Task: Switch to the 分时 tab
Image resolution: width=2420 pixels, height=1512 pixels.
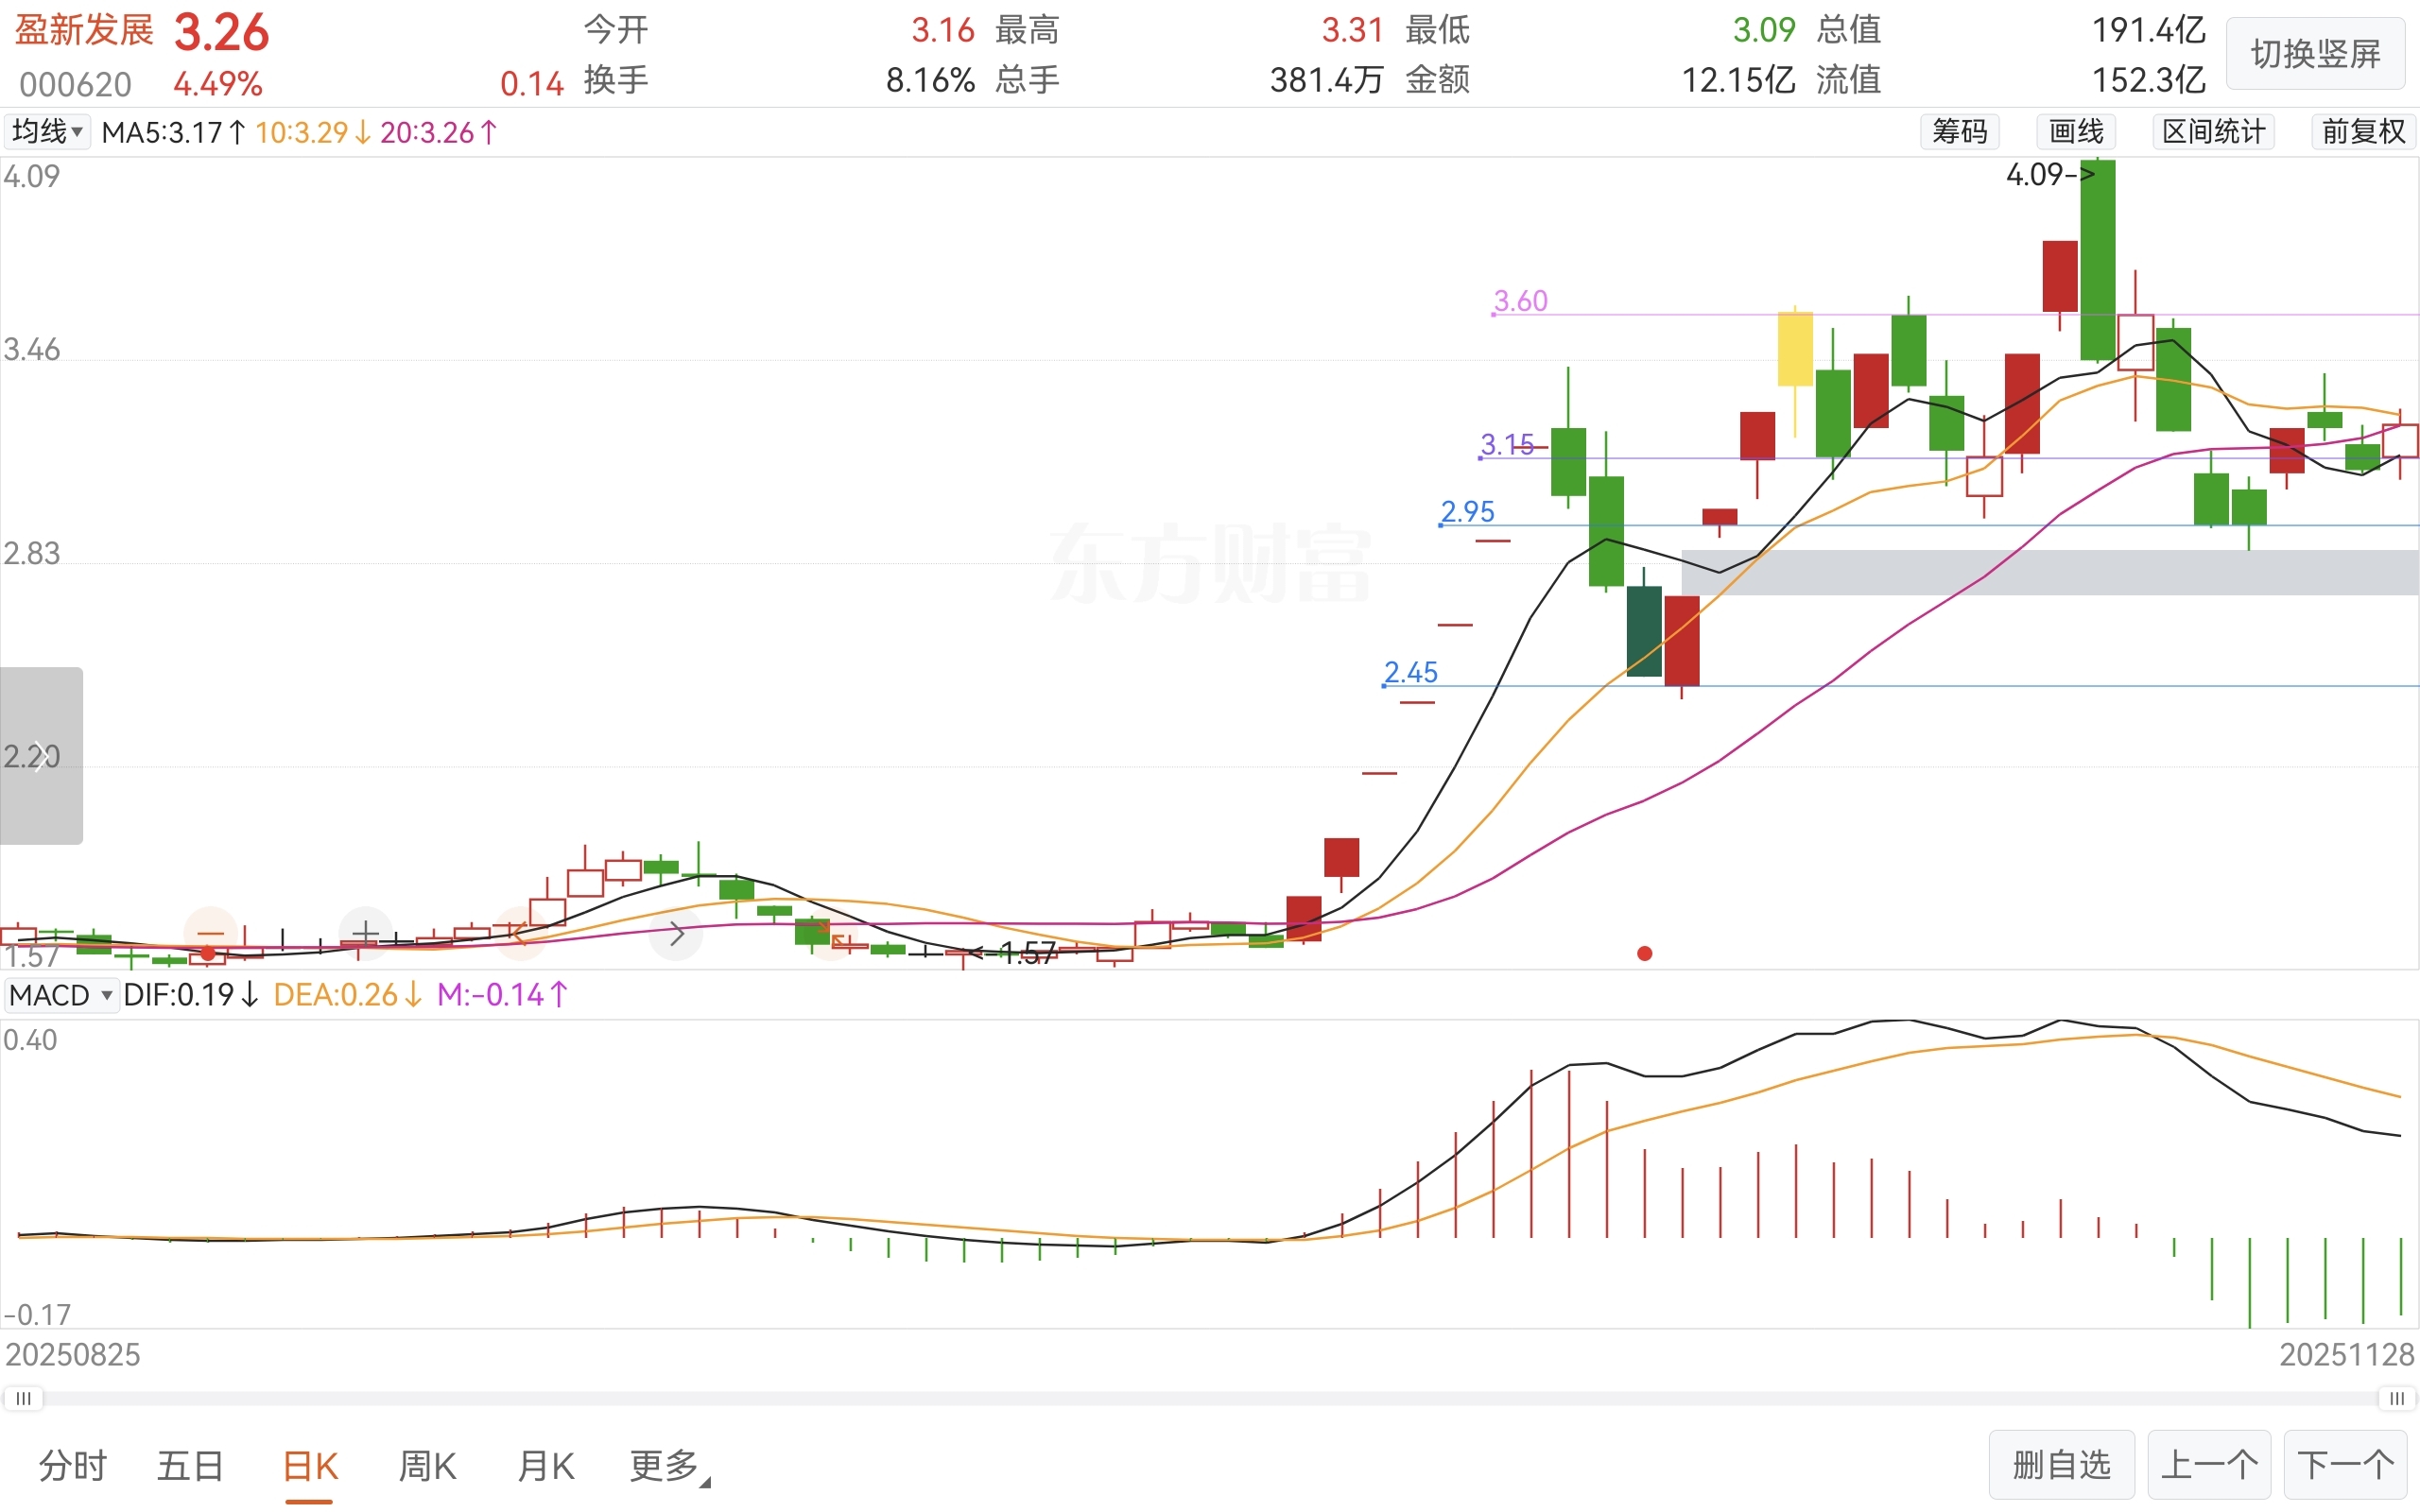Action: [x=72, y=1466]
